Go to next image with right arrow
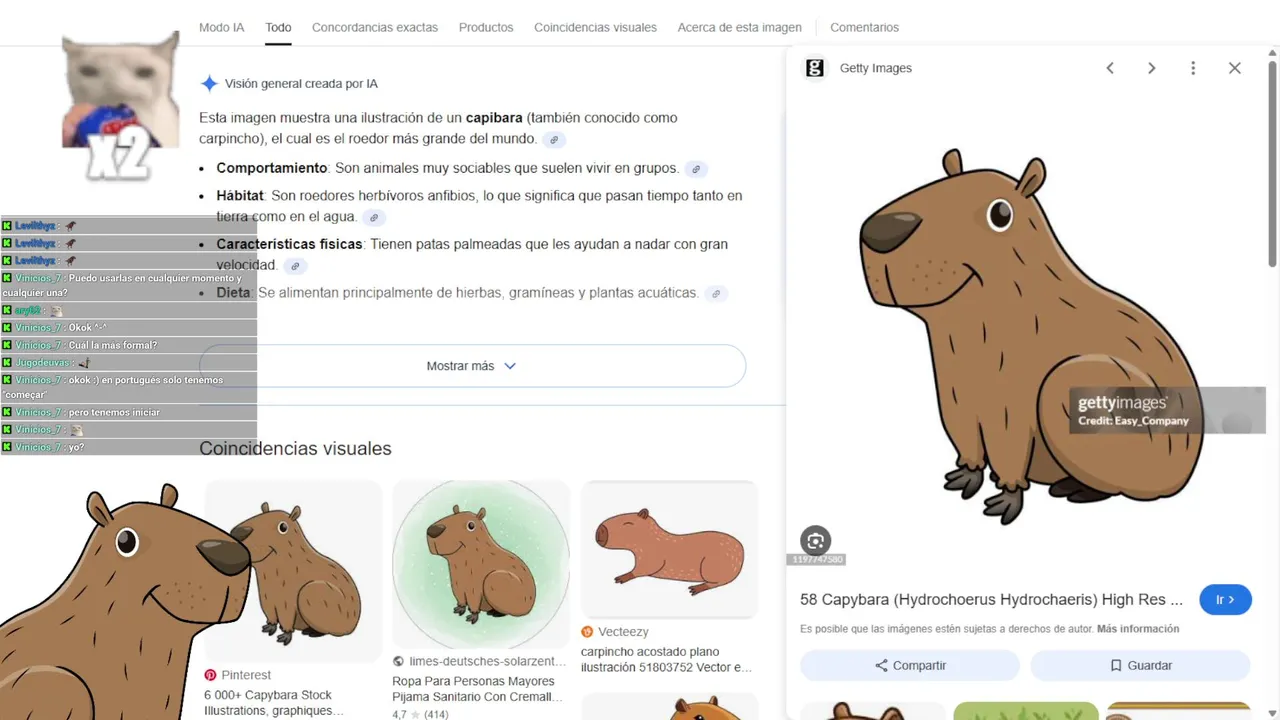 [x=1151, y=68]
